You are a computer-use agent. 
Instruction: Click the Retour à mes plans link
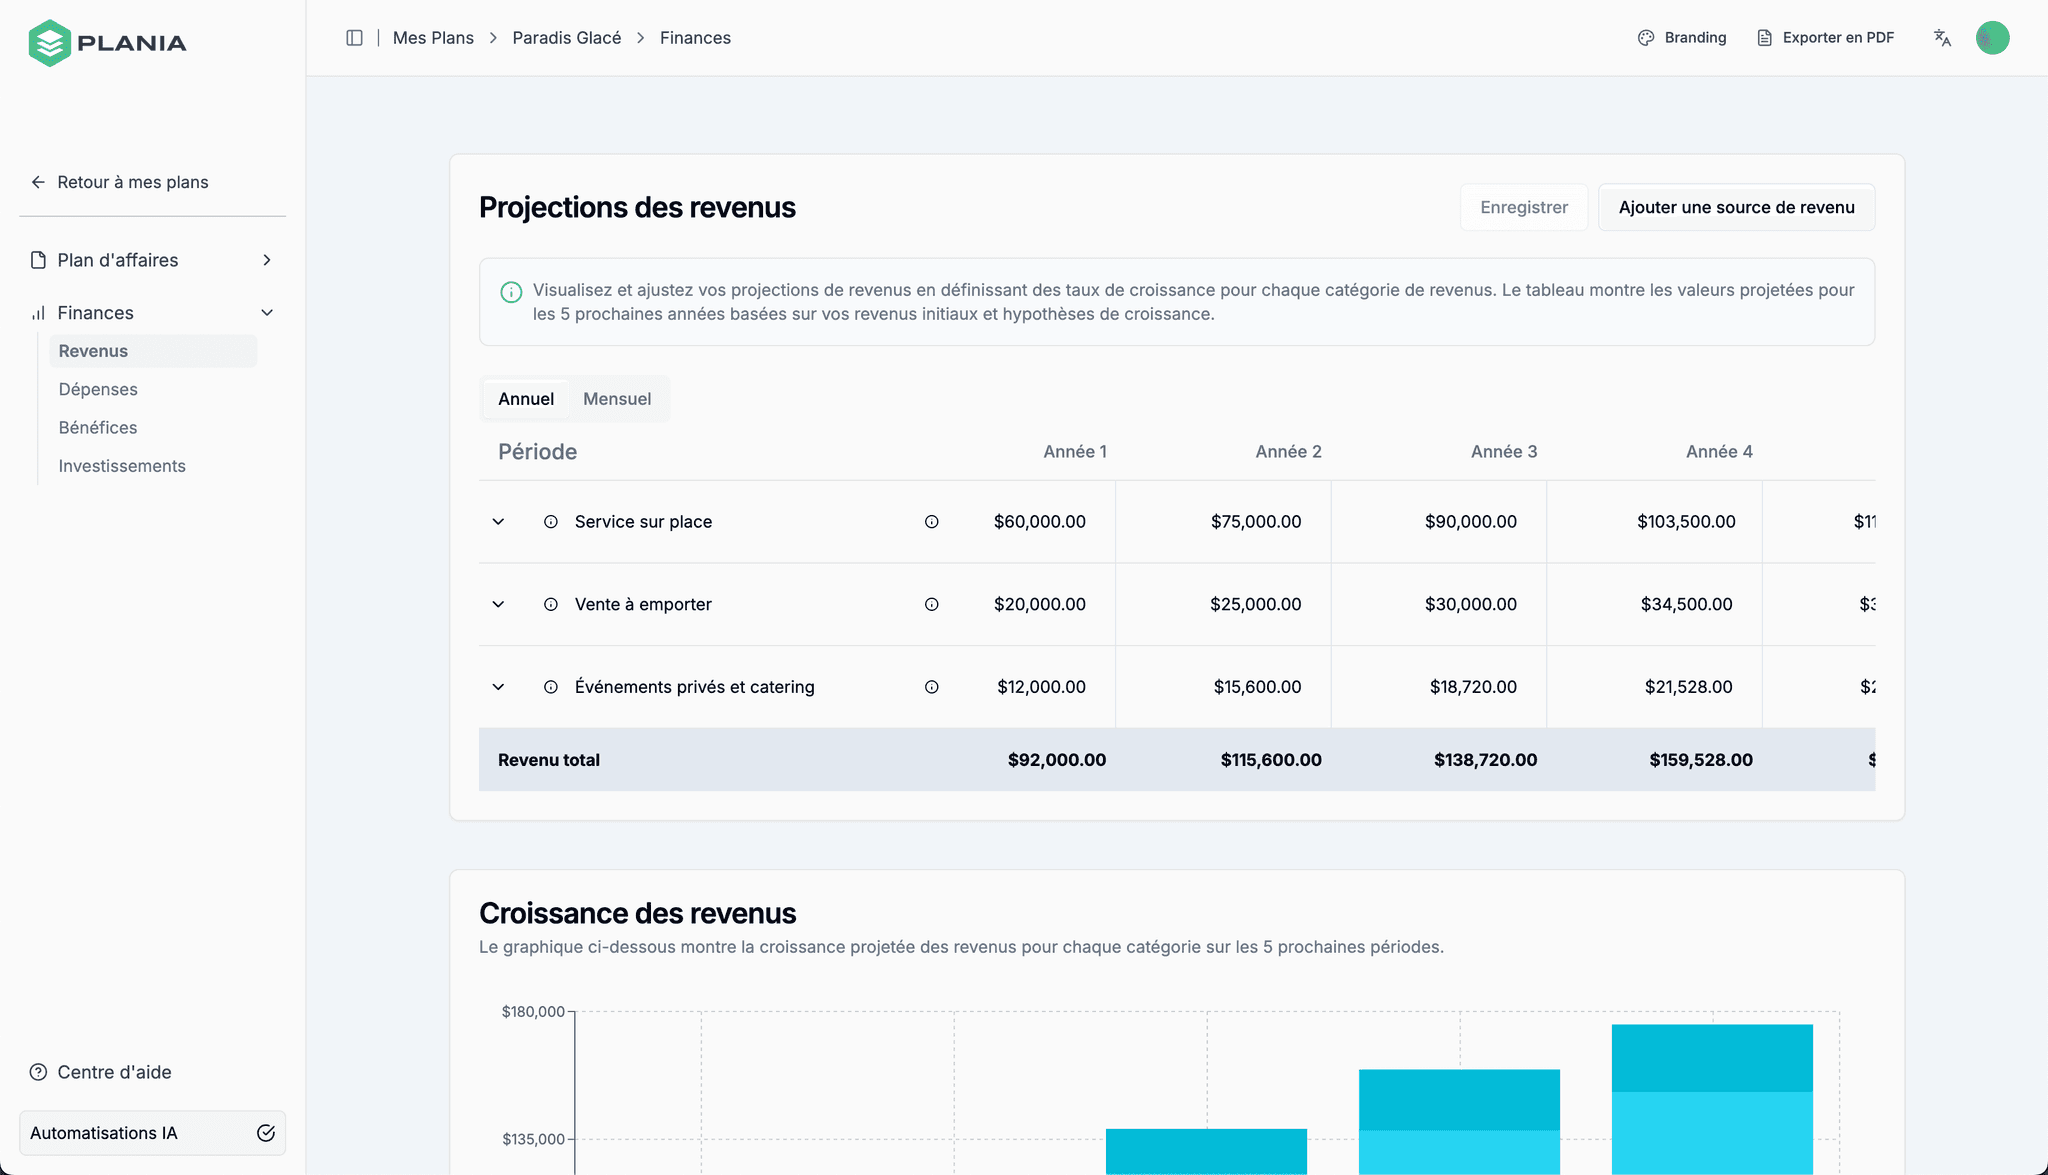point(132,181)
